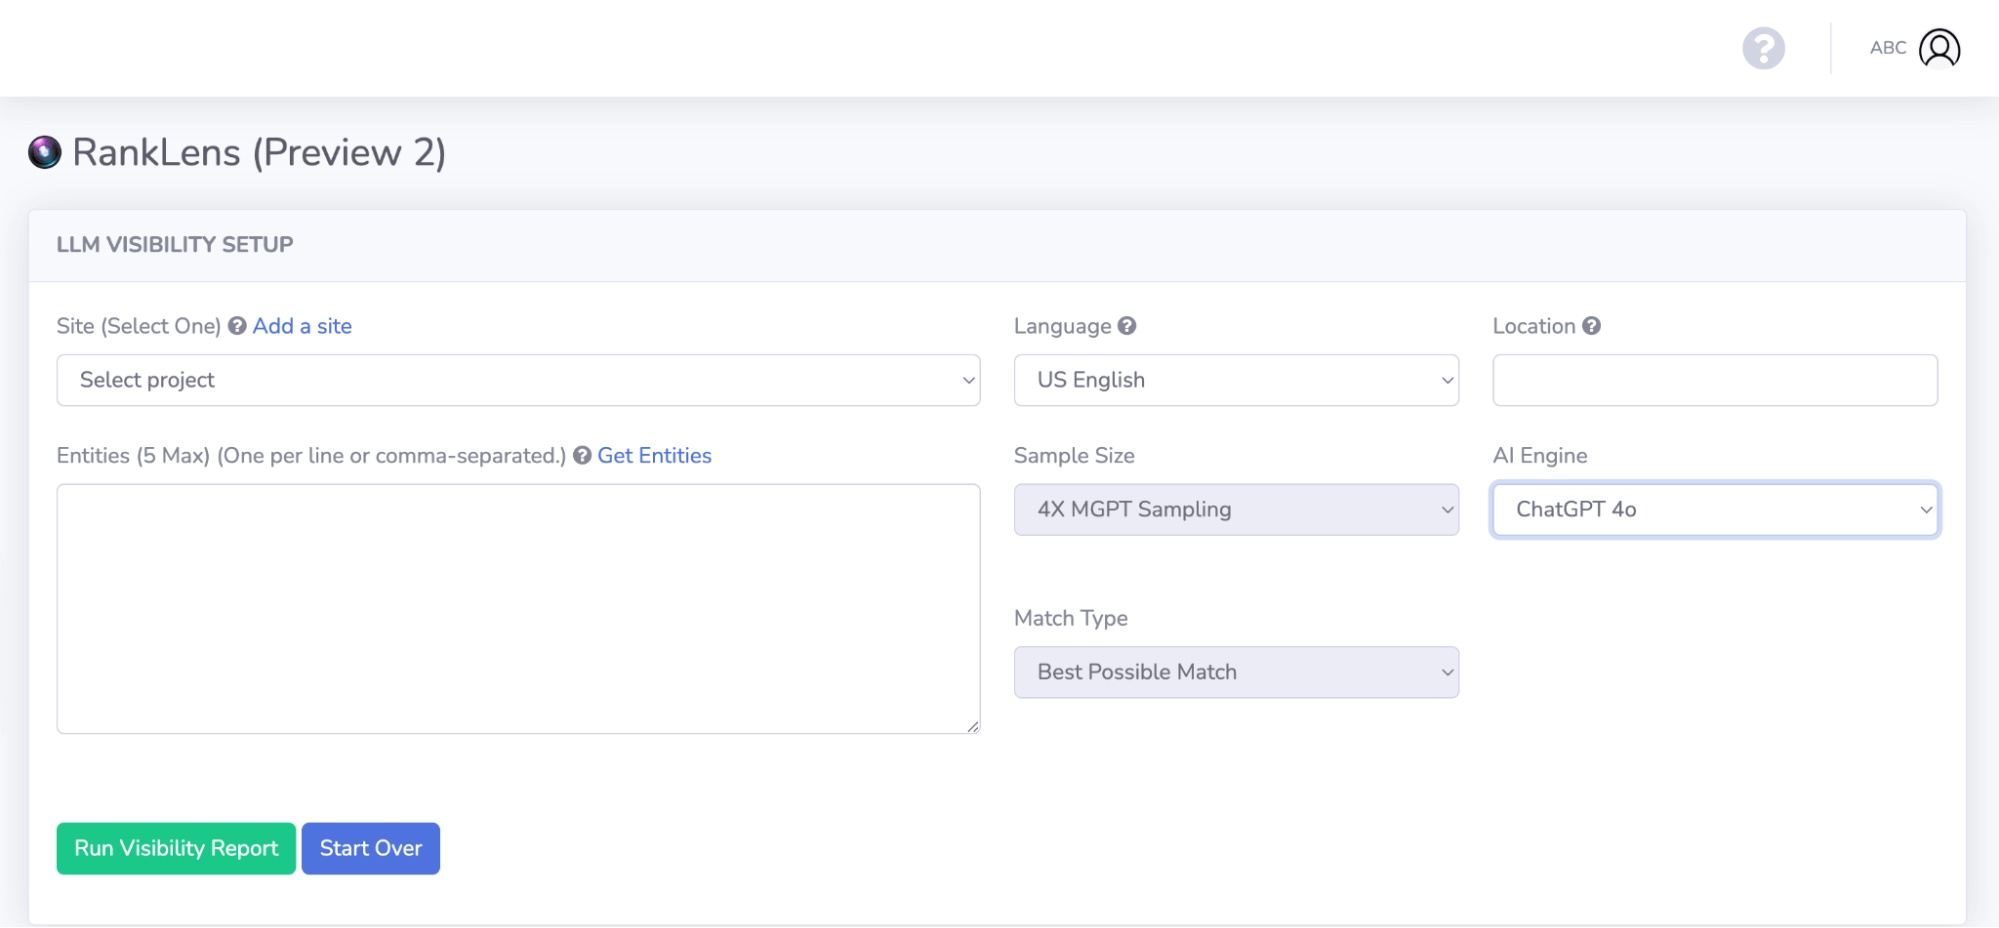Follow the Add a site link
1999x928 pixels.
302,326
